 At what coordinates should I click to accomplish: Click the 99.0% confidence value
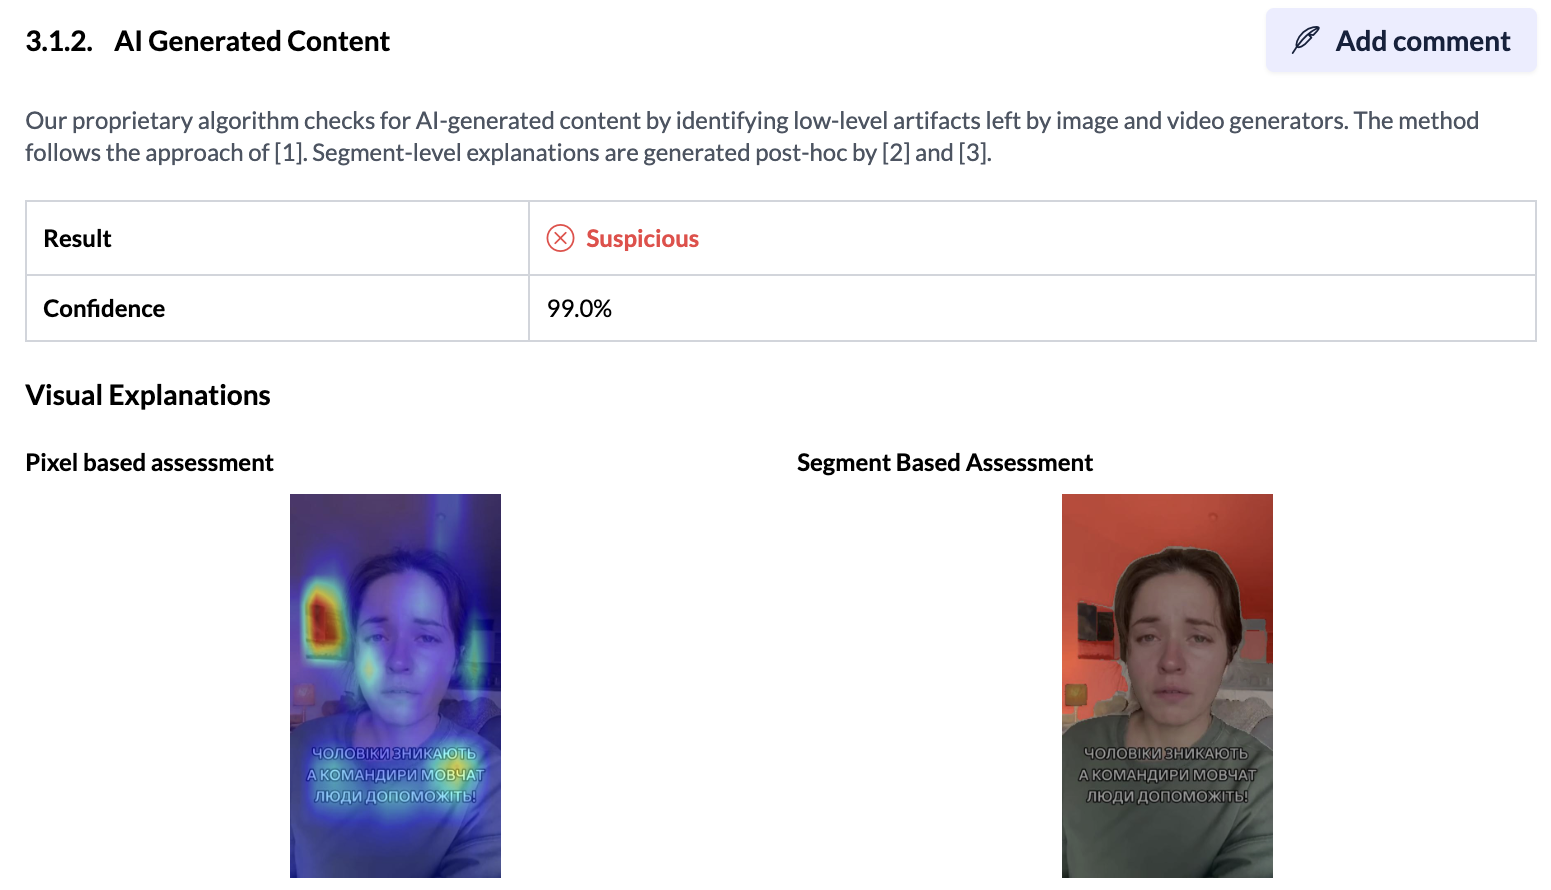coord(579,308)
